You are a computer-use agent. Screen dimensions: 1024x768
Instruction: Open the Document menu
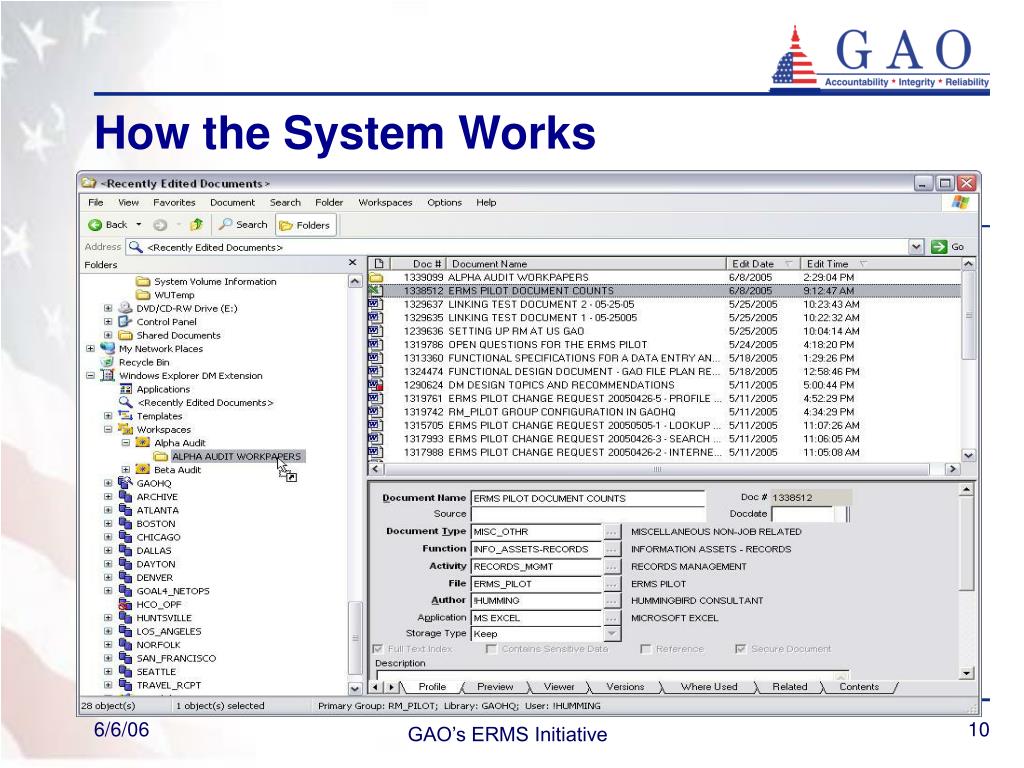(232, 202)
